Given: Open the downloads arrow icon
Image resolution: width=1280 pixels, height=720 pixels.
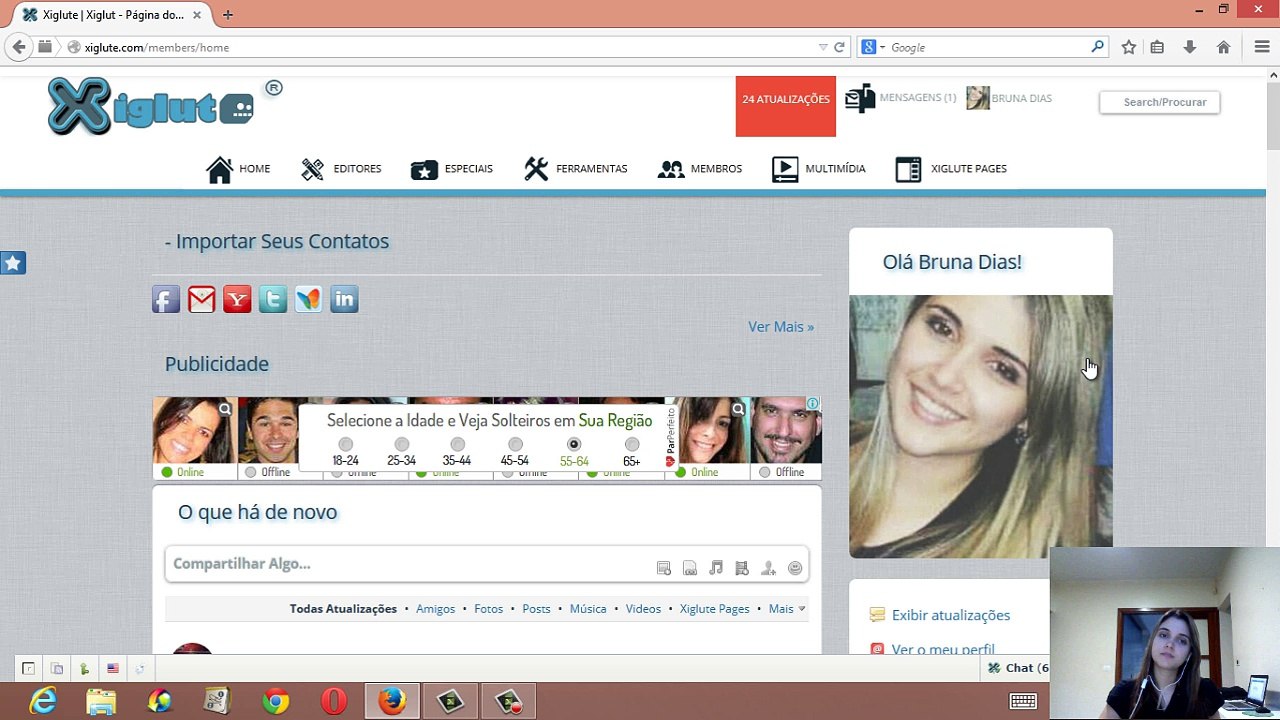Looking at the screenshot, I should pyautogui.click(x=1190, y=47).
